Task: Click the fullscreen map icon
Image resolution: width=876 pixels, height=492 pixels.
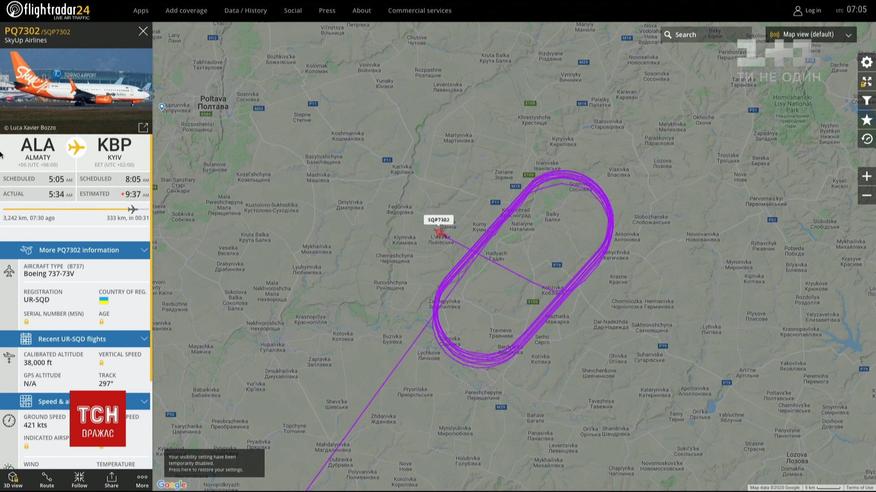Action: click(867, 82)
